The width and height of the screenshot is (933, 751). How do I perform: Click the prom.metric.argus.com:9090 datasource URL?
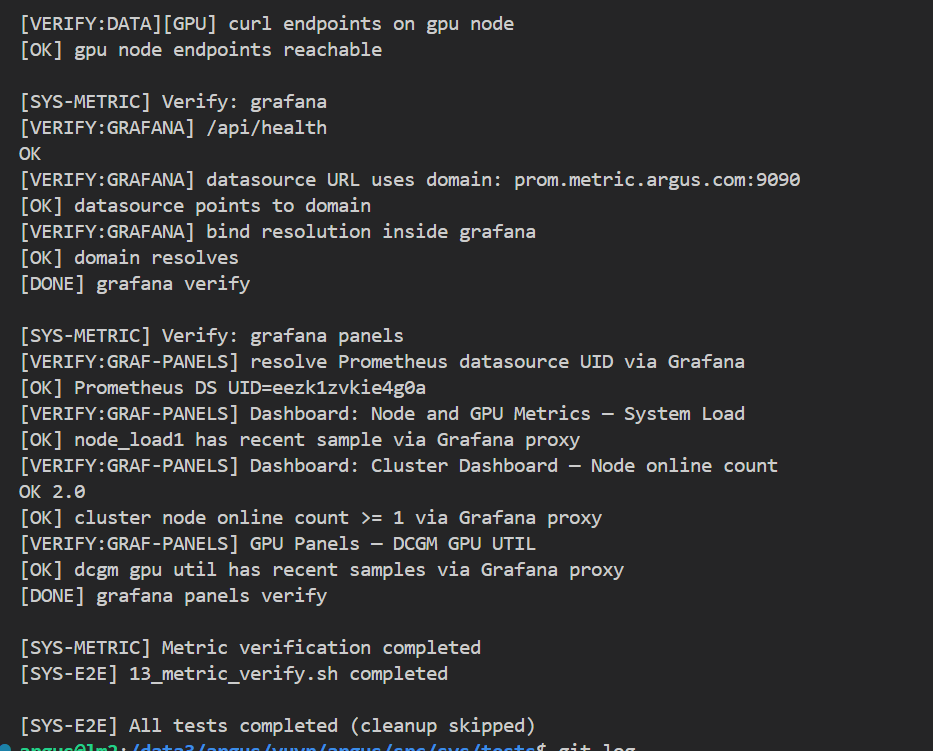click(x=656, y=180)
